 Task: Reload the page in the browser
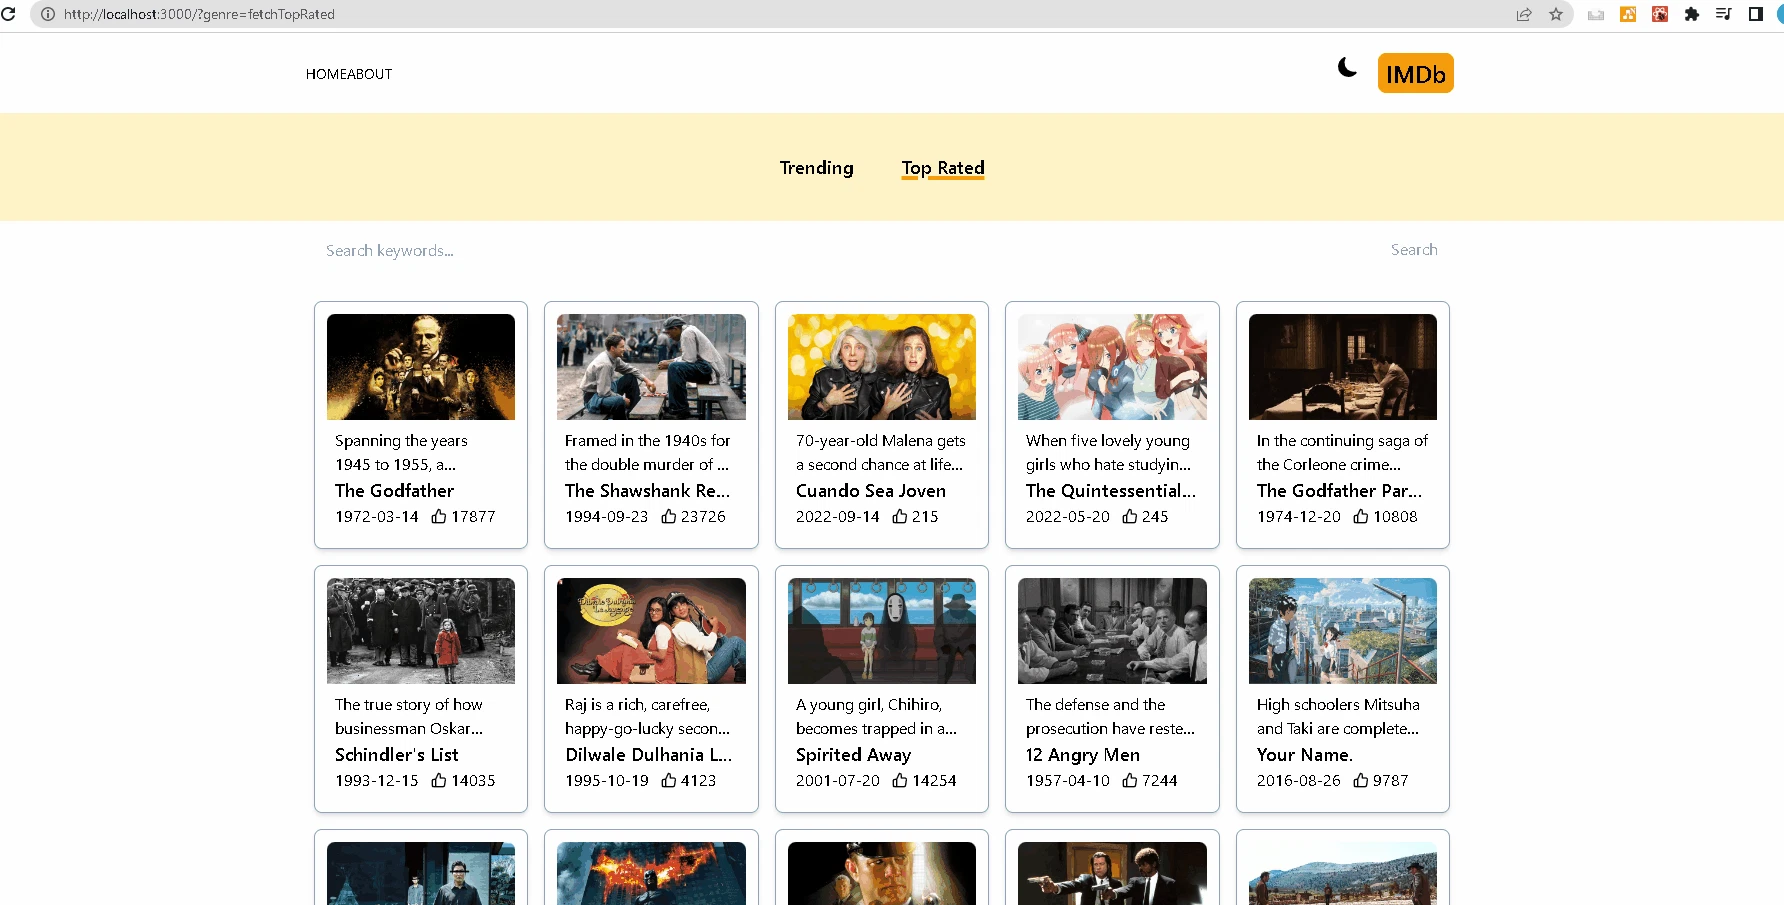pyautogui.click(x=9, y=14)
